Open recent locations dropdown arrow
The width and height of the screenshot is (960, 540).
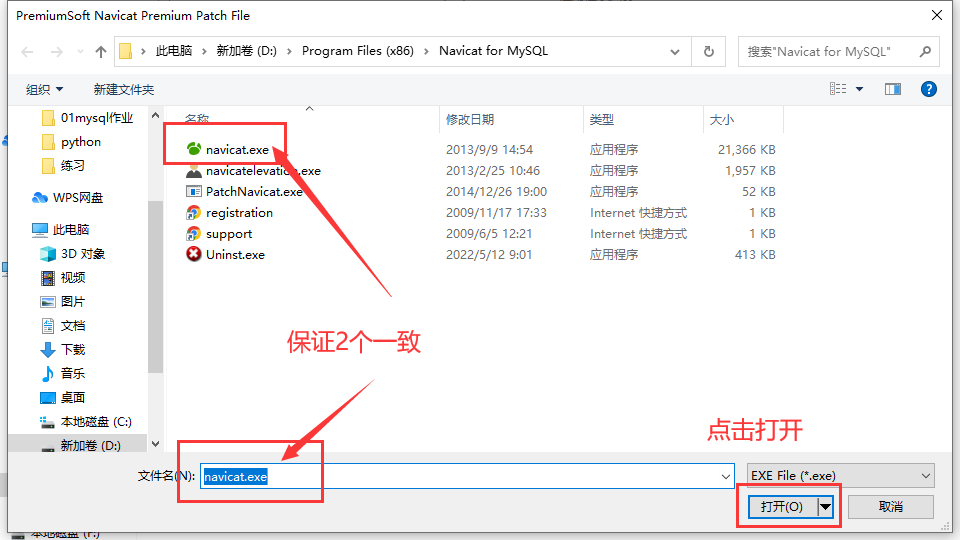pyautogui.click(x=80, y=52)
